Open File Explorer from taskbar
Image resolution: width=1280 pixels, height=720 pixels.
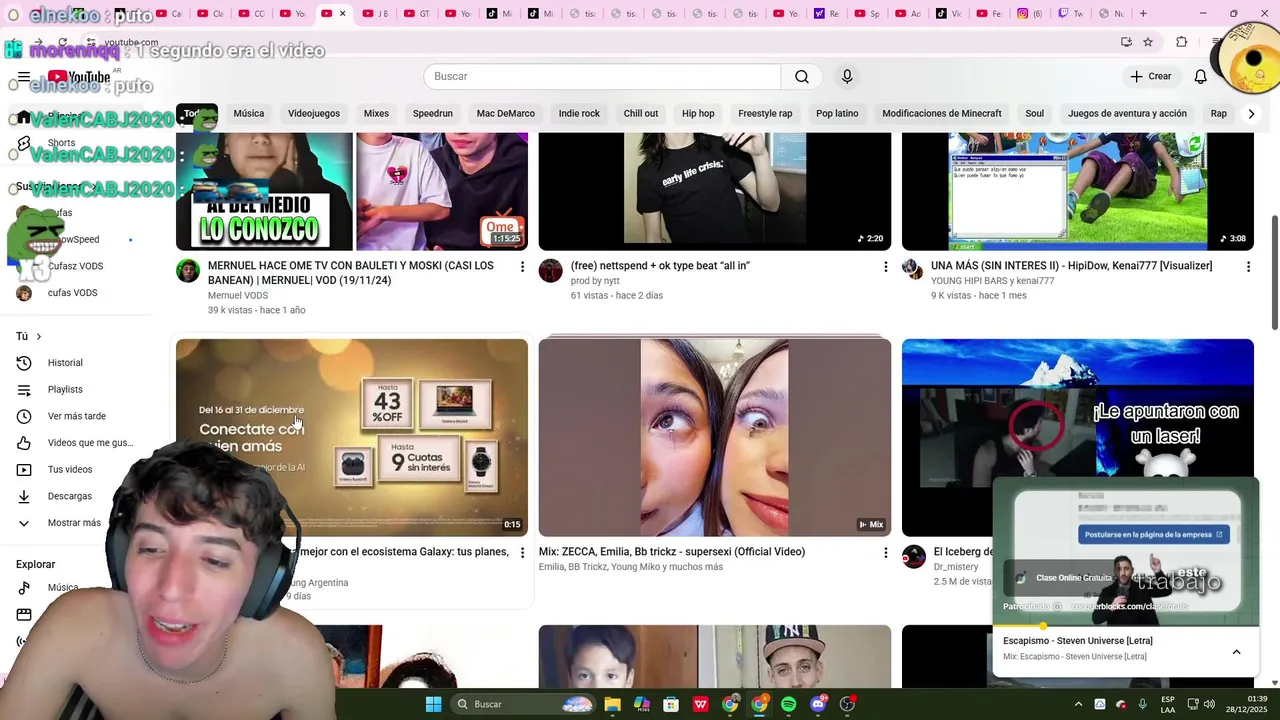613,704
